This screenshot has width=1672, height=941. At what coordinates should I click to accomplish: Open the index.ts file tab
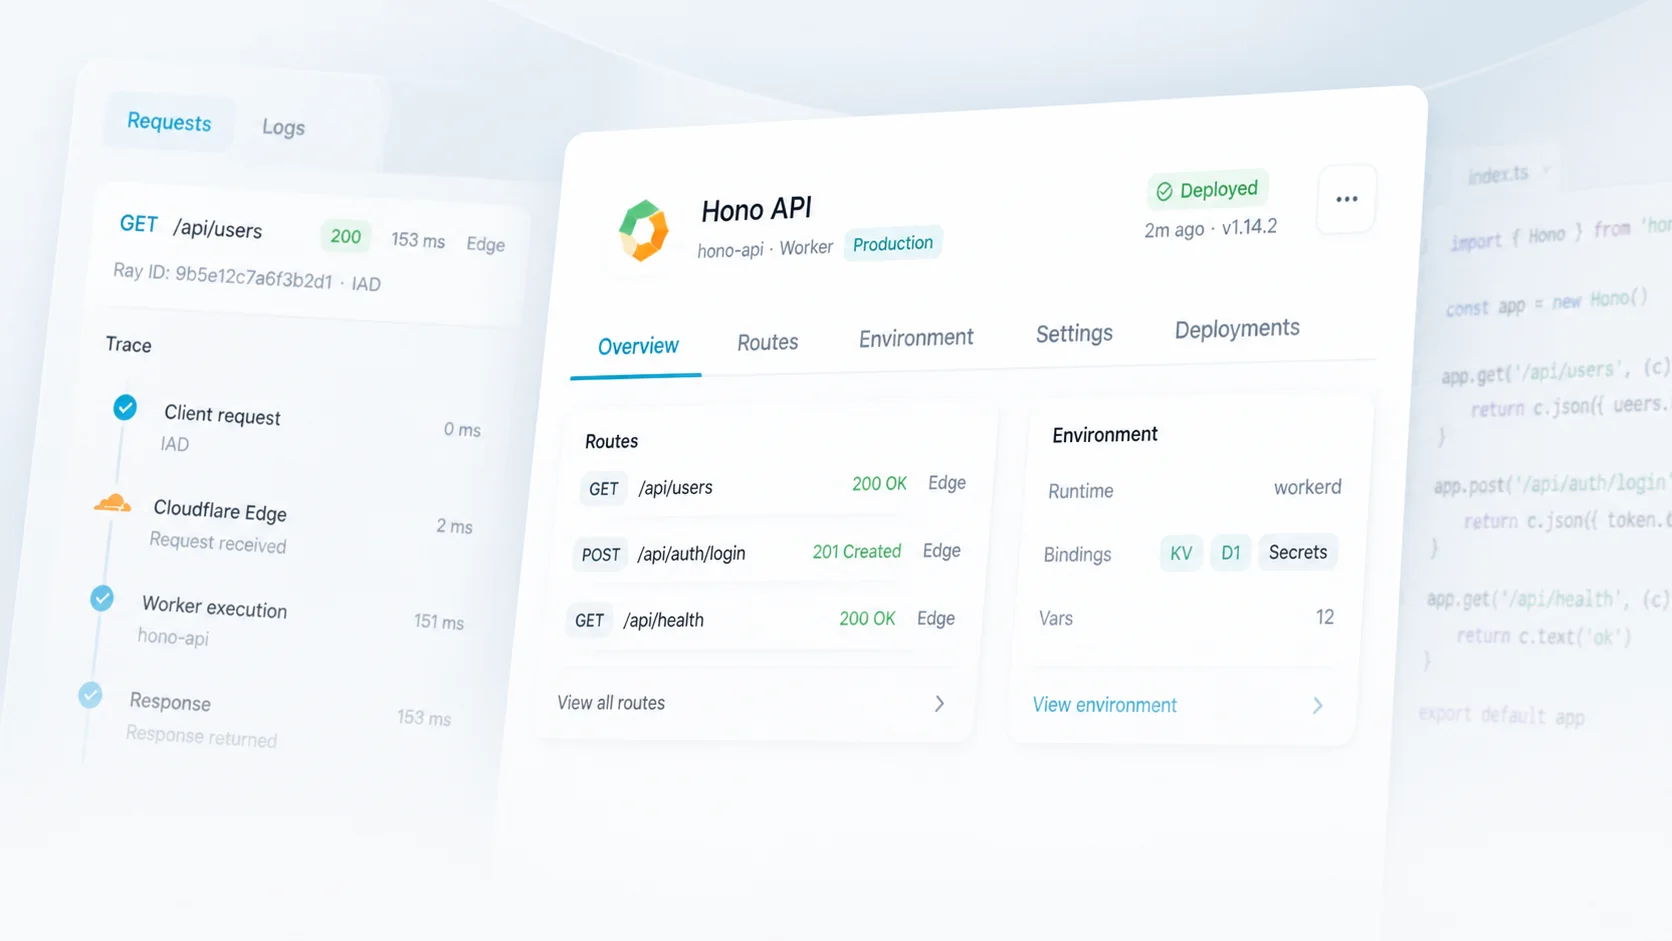[x=1498, y=175]
